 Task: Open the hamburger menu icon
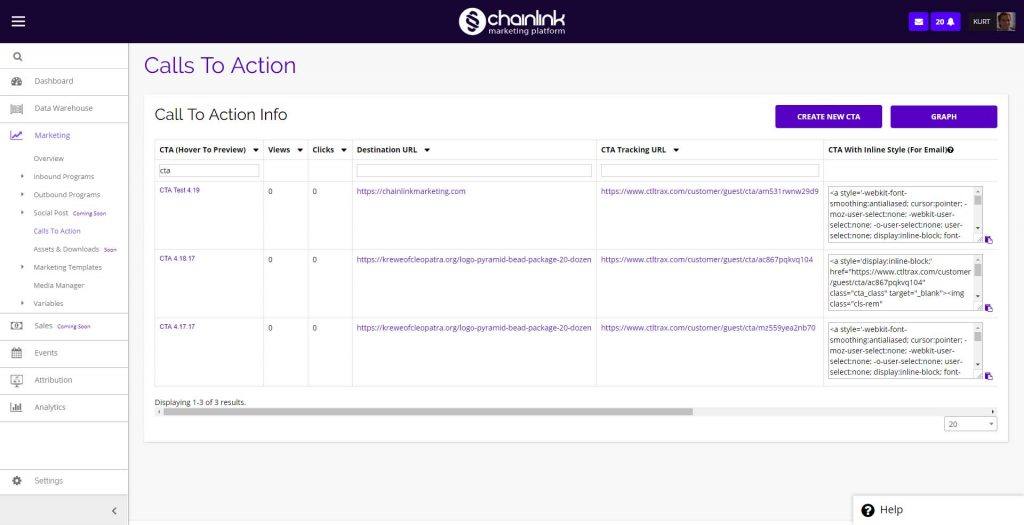point(19,21)
